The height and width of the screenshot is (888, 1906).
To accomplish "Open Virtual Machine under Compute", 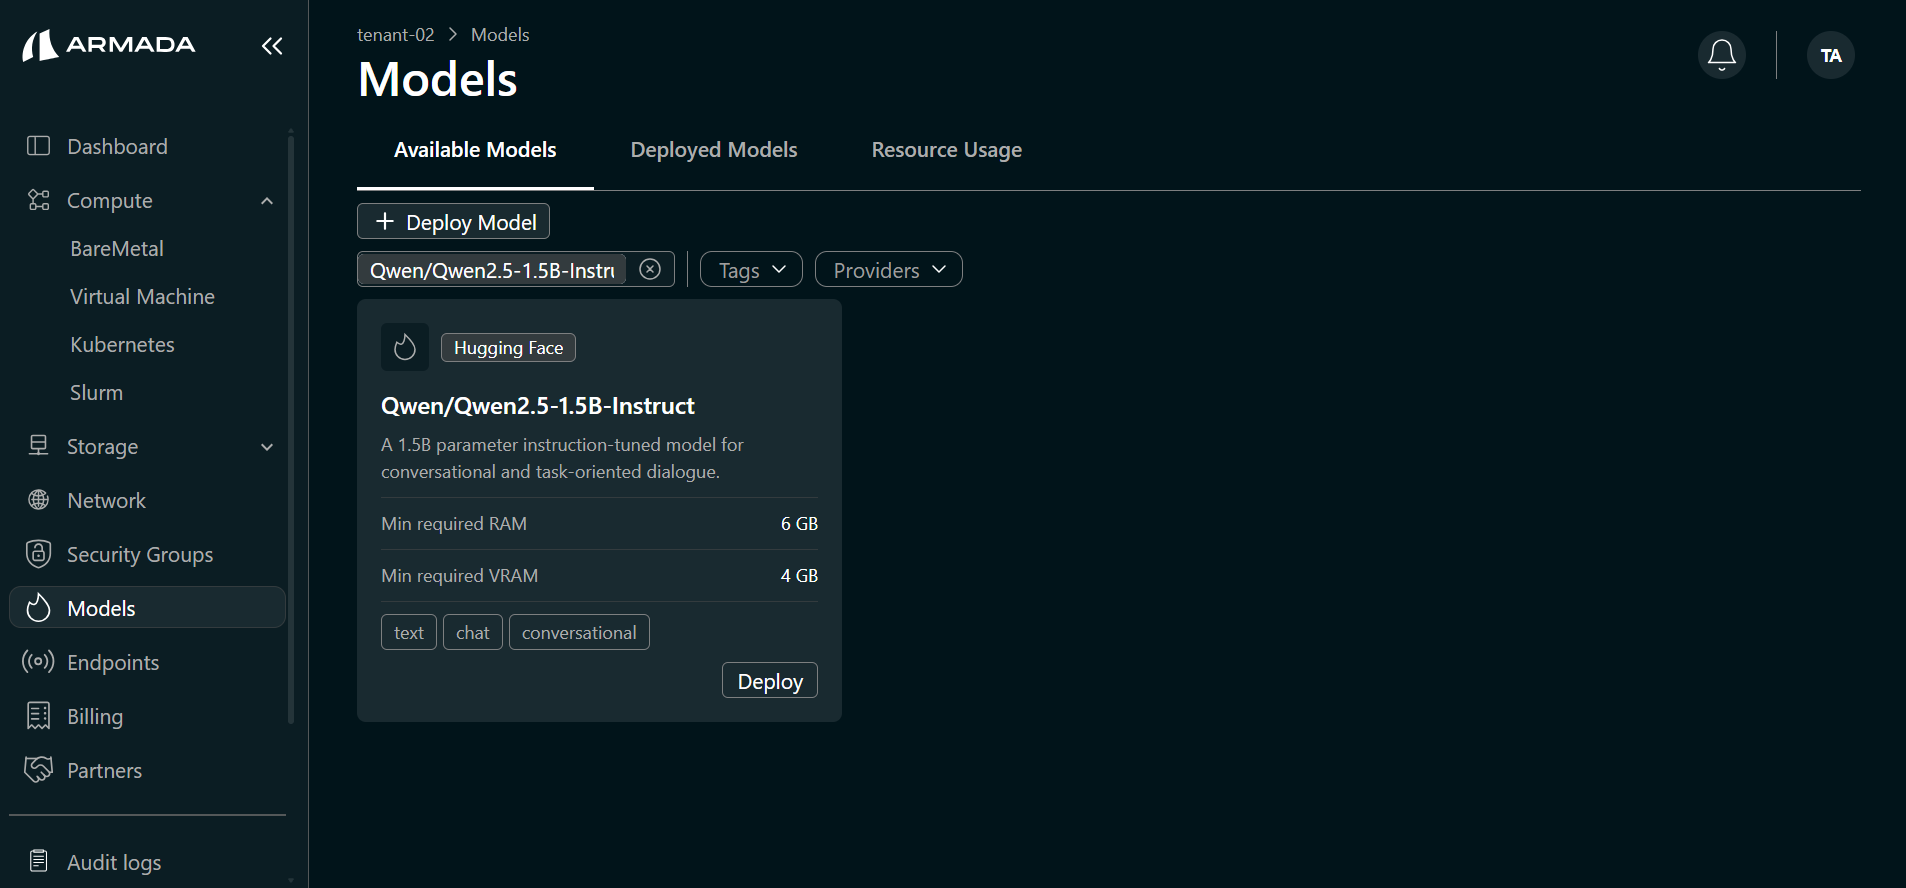I will (x=142, y=297).
